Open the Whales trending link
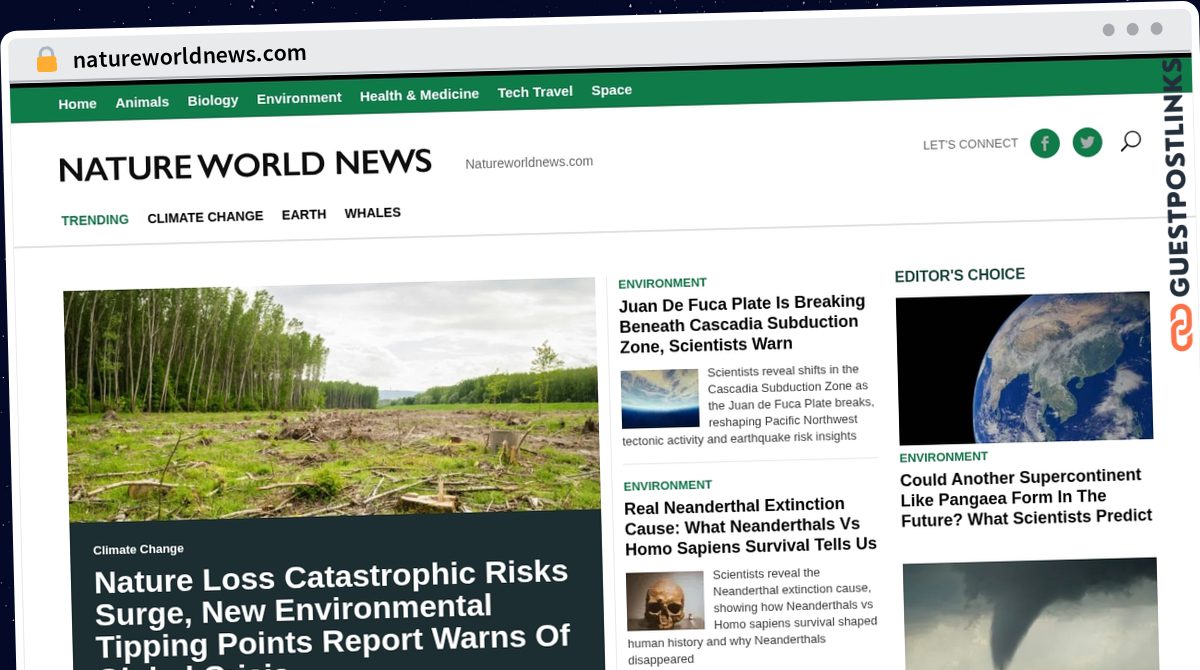Viewport: 1200px width, 670px height. 373,213
